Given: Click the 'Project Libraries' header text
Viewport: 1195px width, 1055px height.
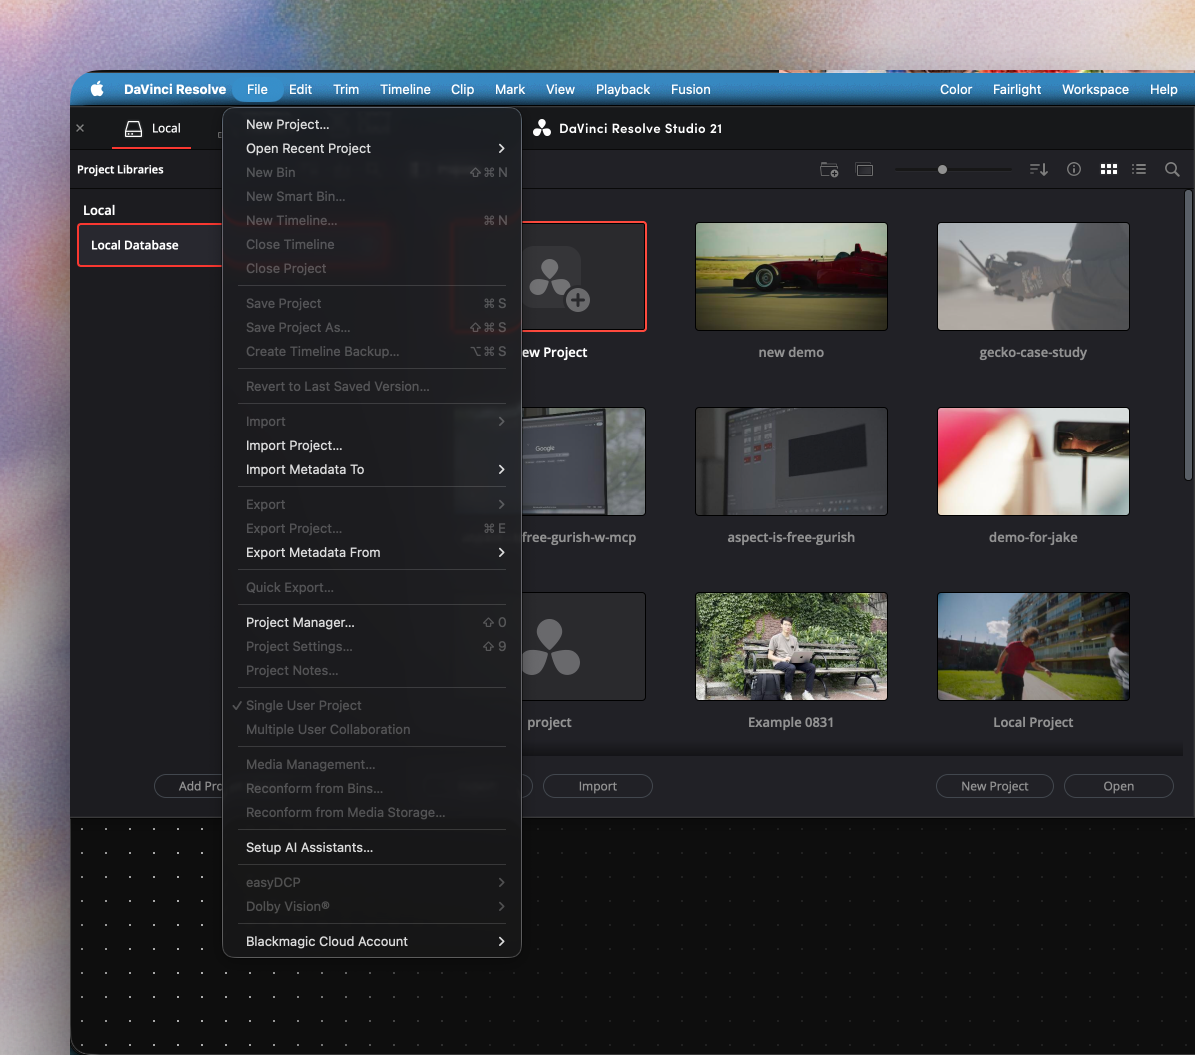Looking at the screenshot, I should [120, 169].
